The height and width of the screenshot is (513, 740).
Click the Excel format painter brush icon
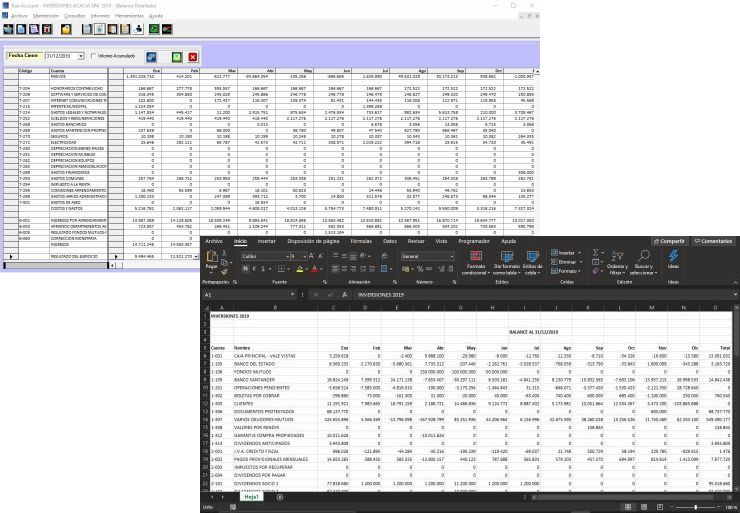click(224, 272)
